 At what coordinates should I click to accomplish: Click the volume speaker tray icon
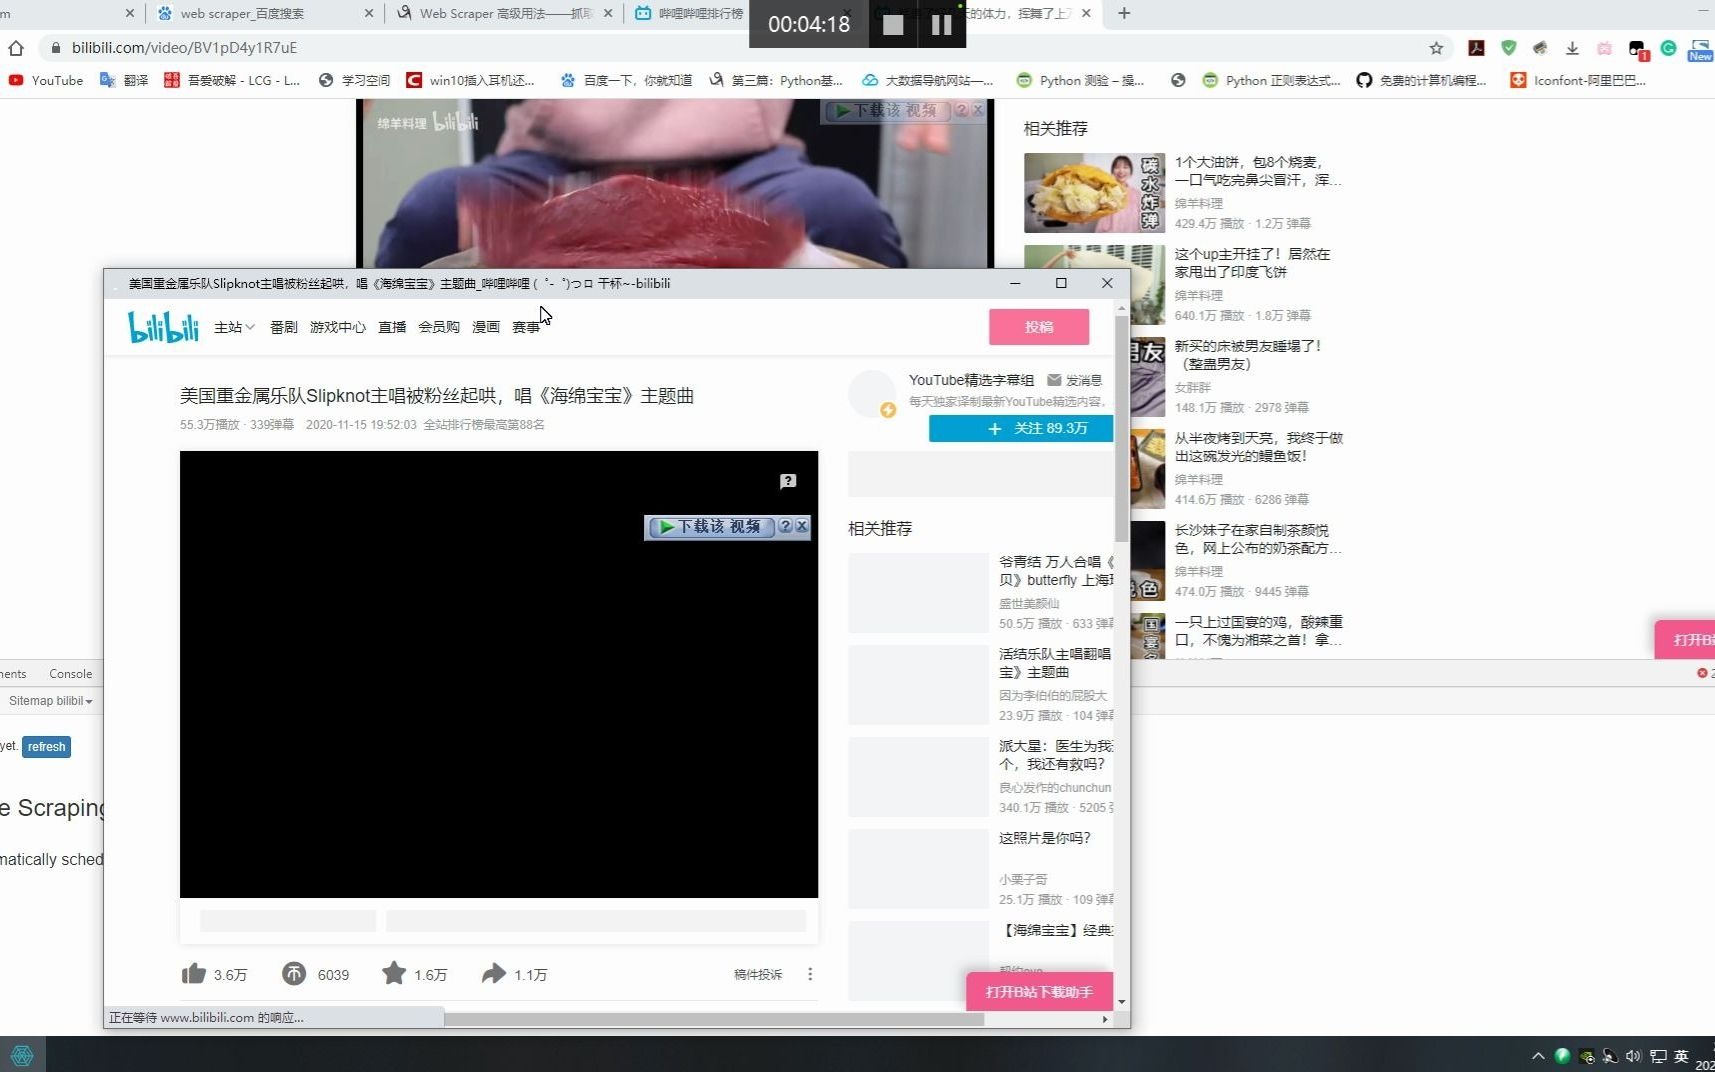(x=1633, y=1056)
